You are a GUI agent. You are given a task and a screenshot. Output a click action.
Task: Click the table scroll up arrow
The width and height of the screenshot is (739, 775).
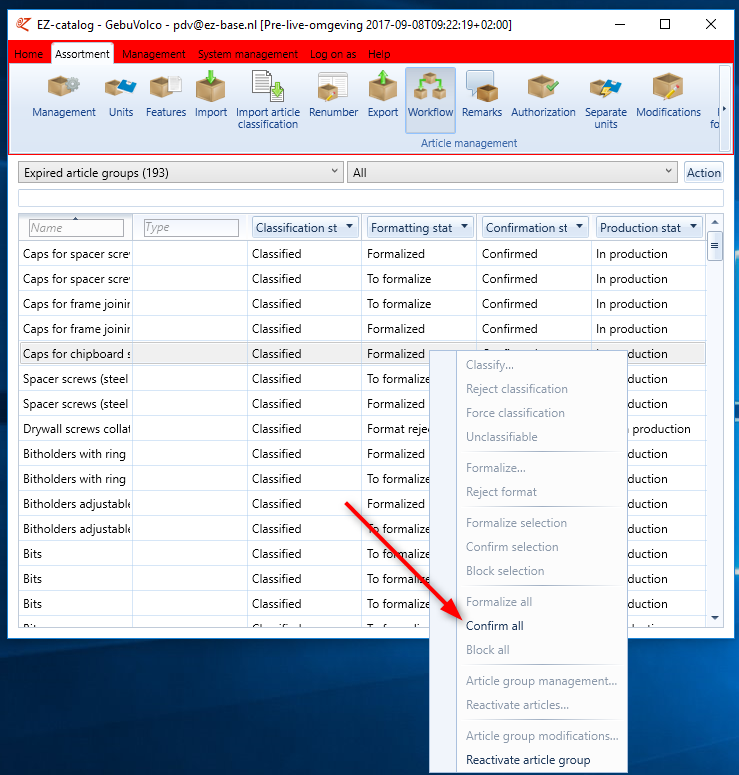coord(715,222)
